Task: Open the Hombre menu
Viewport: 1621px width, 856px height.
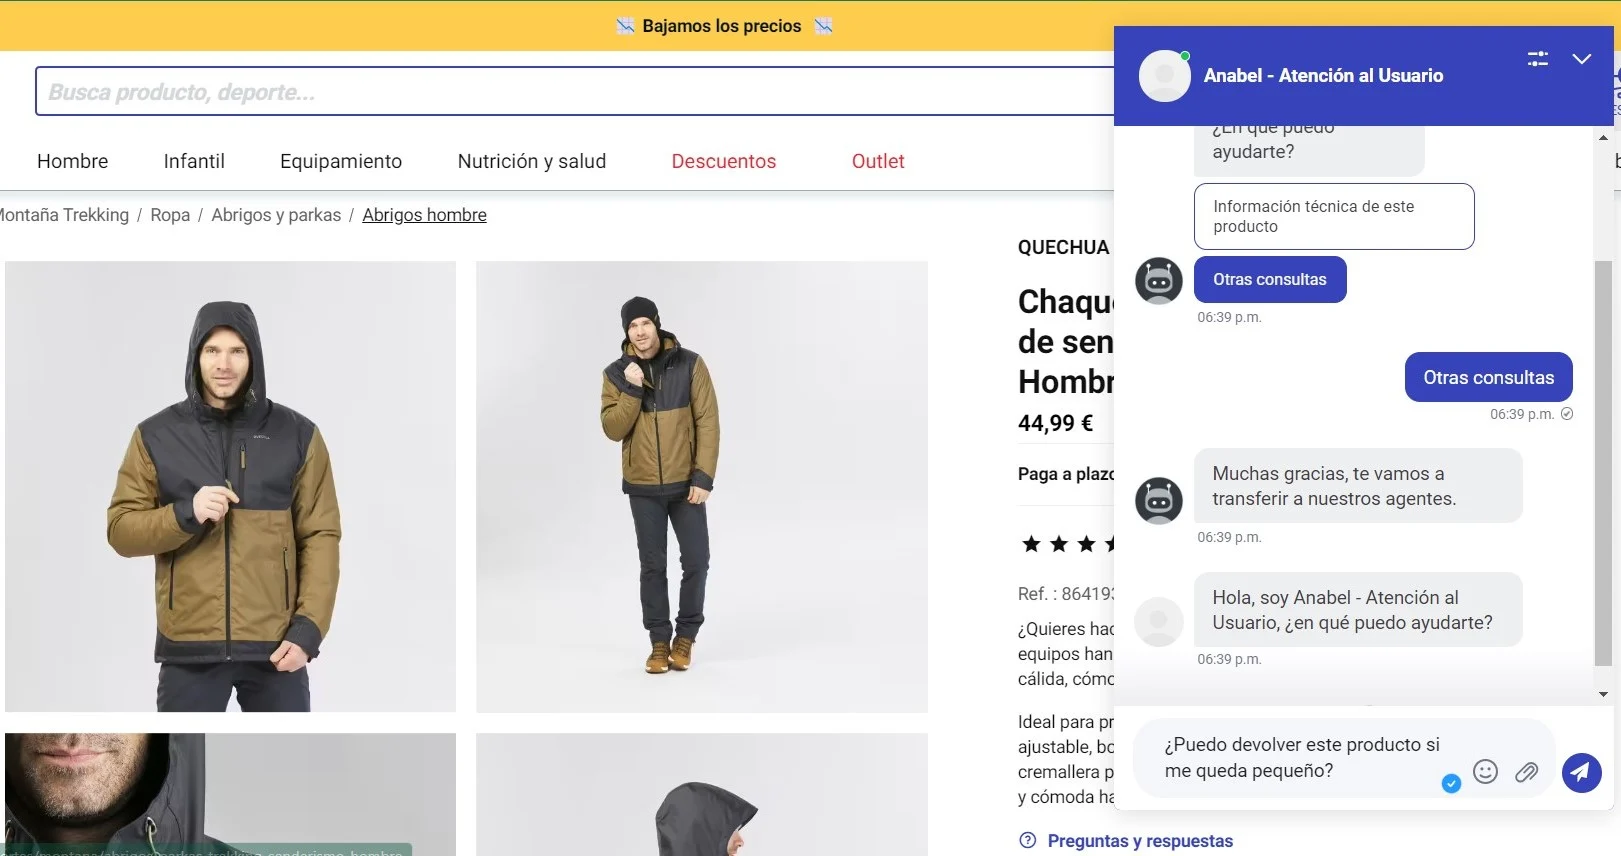Action: coord(73,161)
